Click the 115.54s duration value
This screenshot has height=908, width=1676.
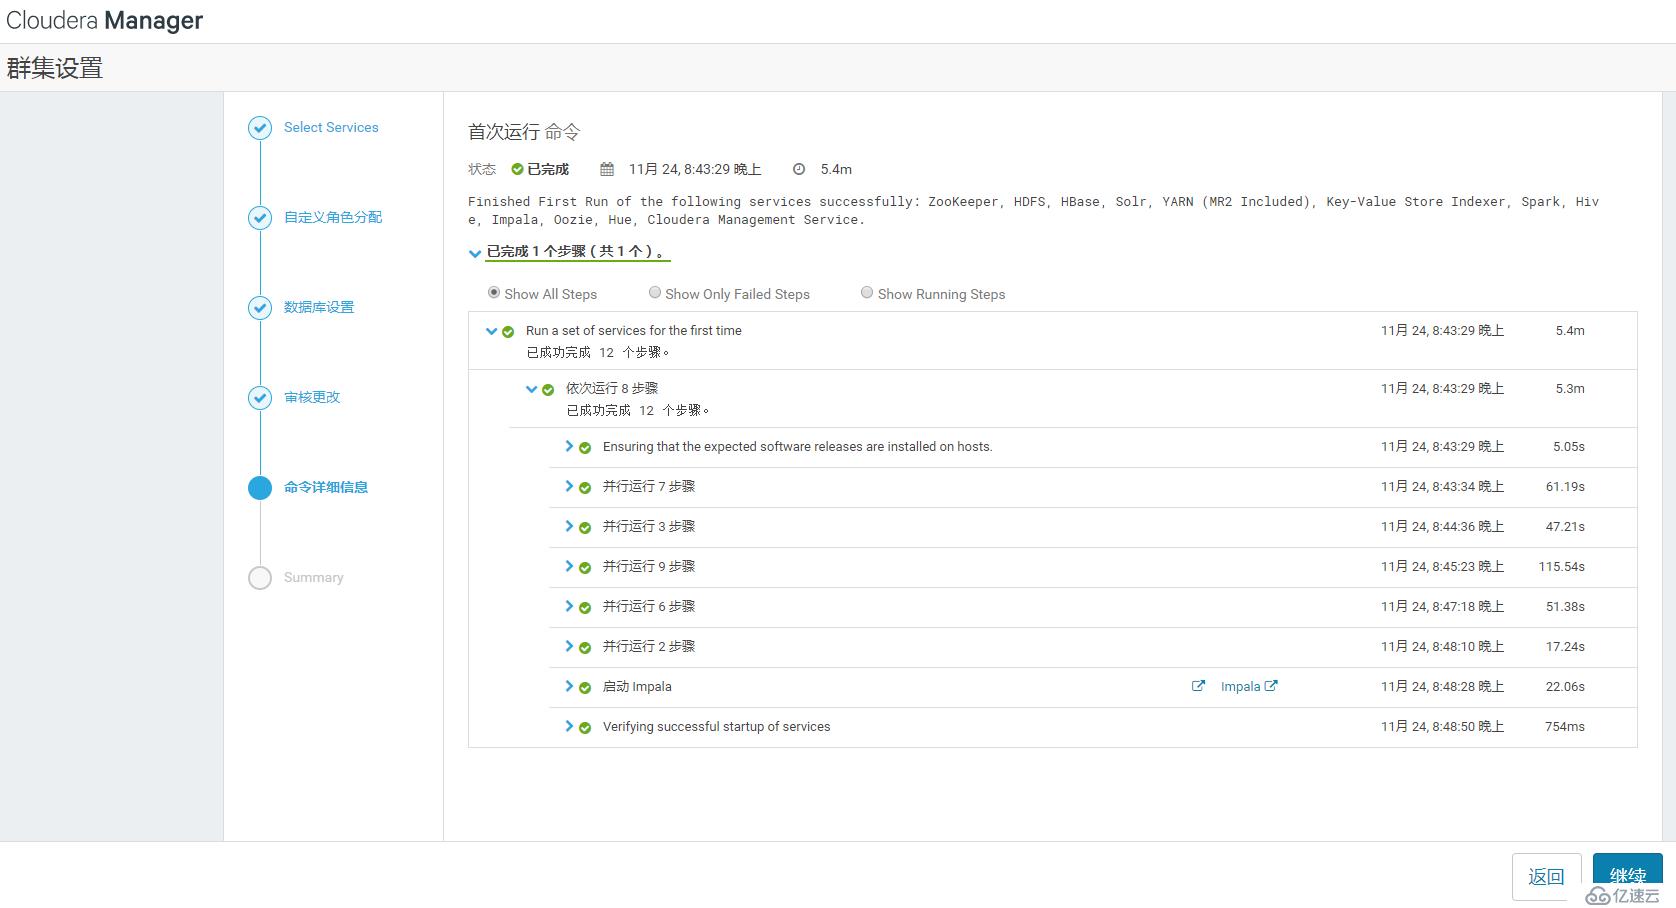point(1561,566)
